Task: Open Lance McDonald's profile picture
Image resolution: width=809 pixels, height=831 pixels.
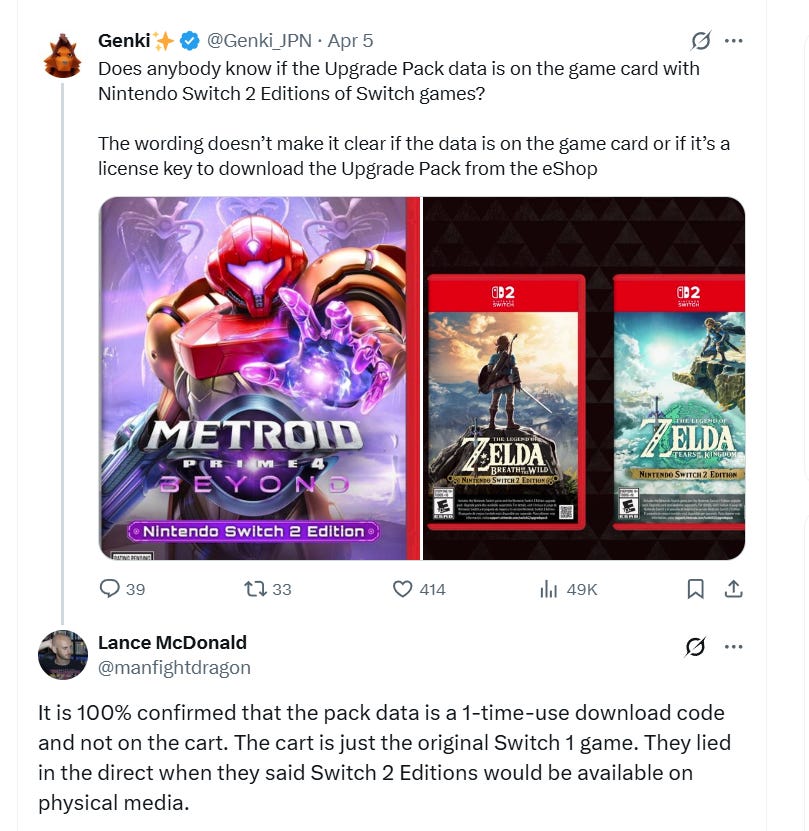Action: tap(63, 655)
